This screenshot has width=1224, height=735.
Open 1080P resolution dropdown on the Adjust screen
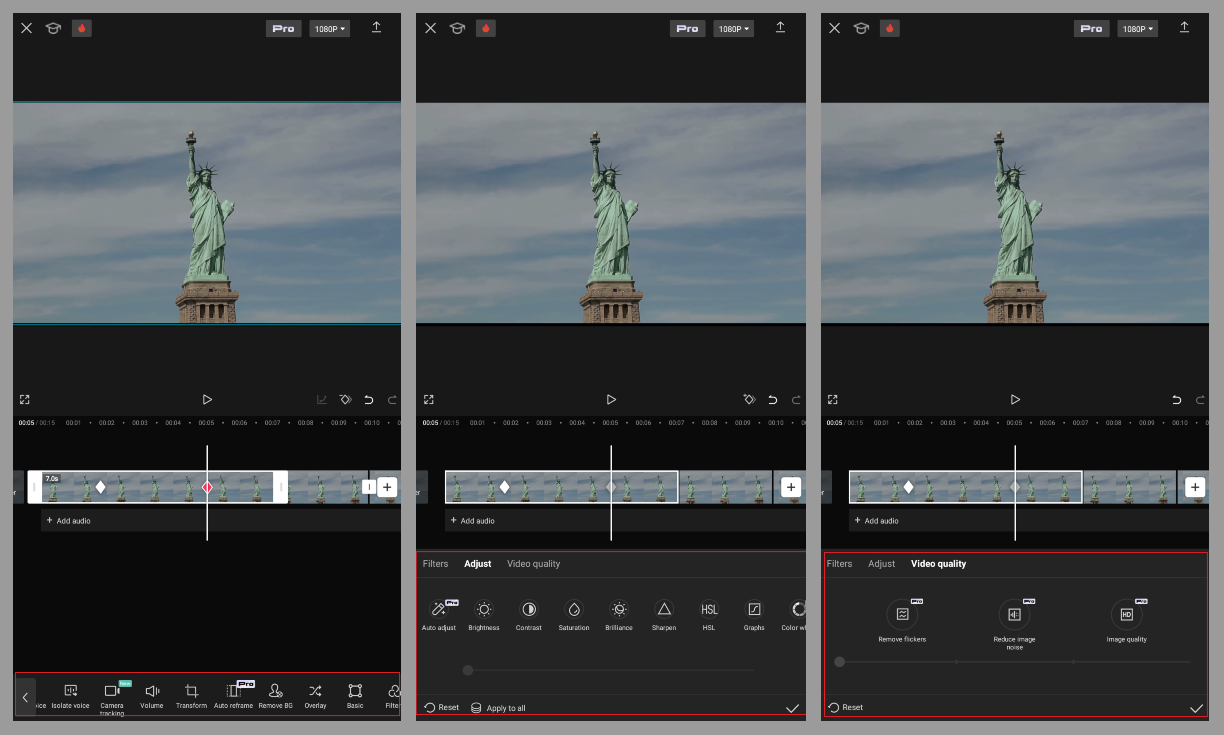coord(734,29)
